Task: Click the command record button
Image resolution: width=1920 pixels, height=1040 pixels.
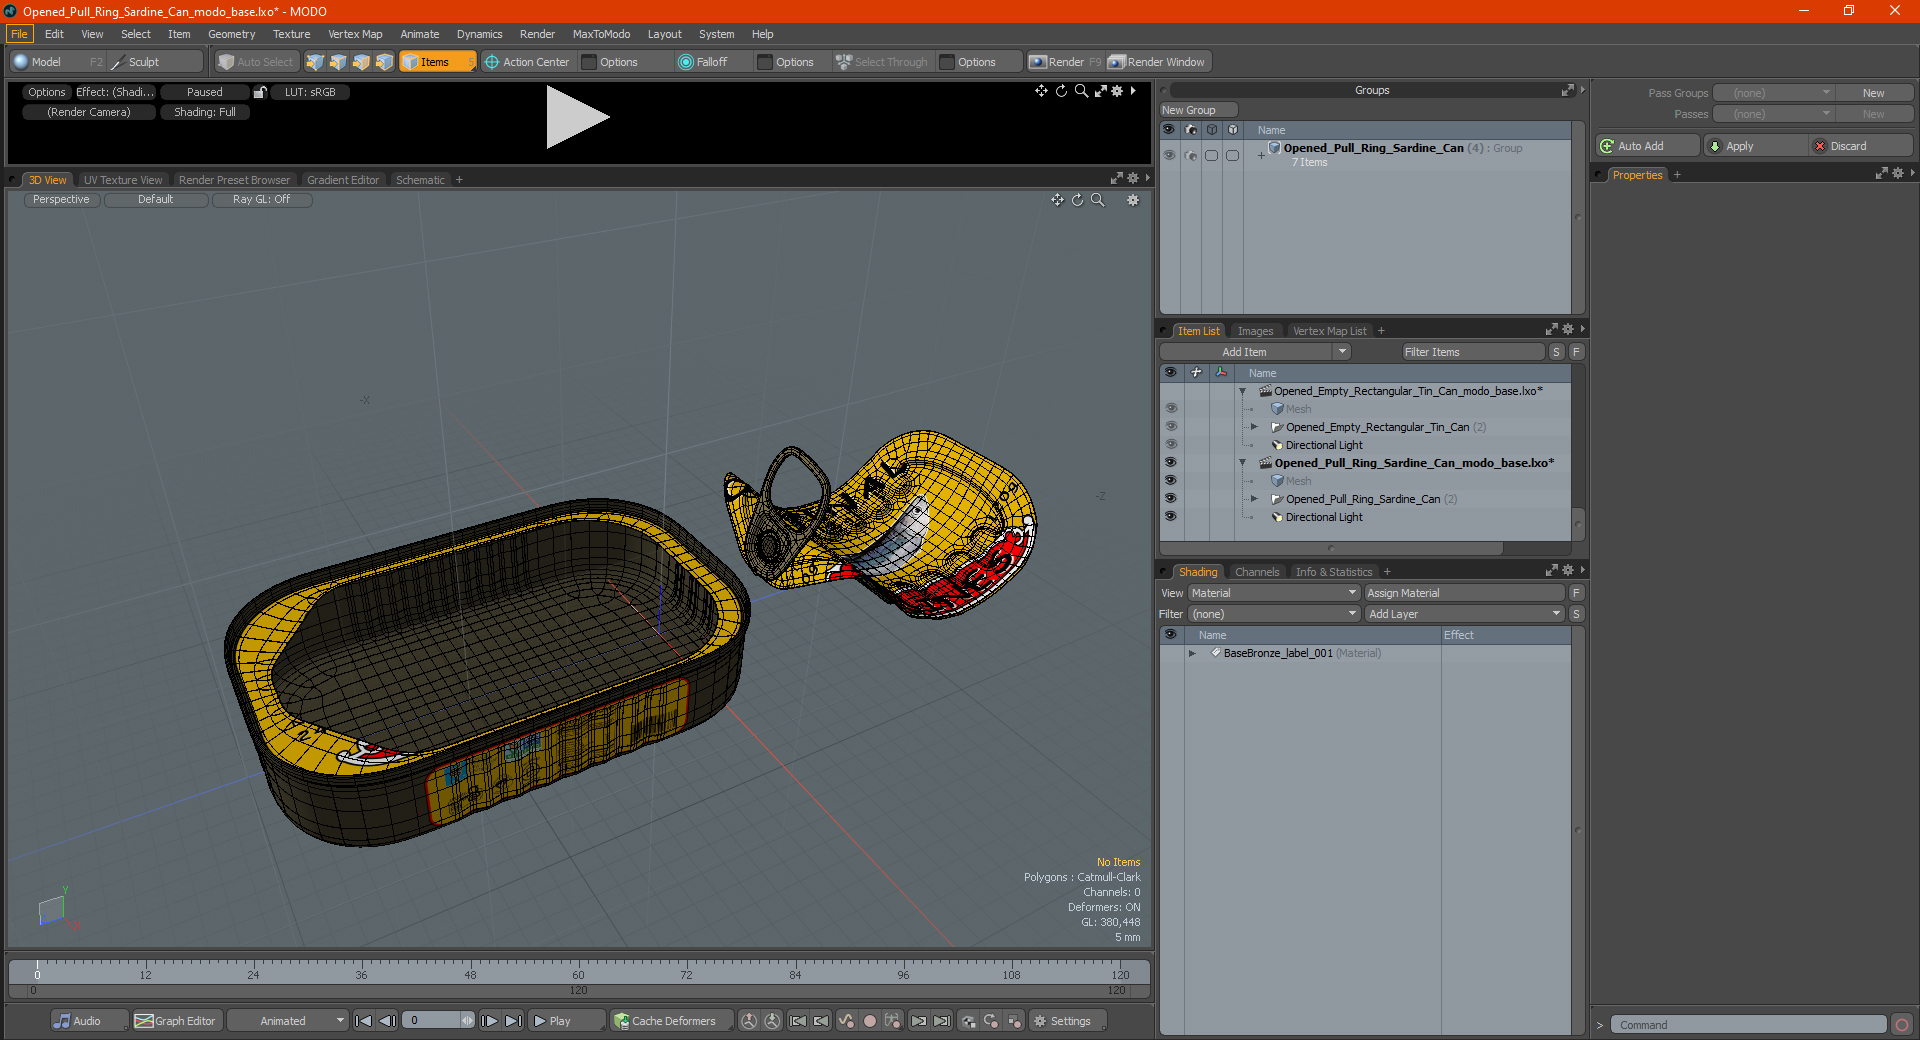Action: point(1902,1025)
